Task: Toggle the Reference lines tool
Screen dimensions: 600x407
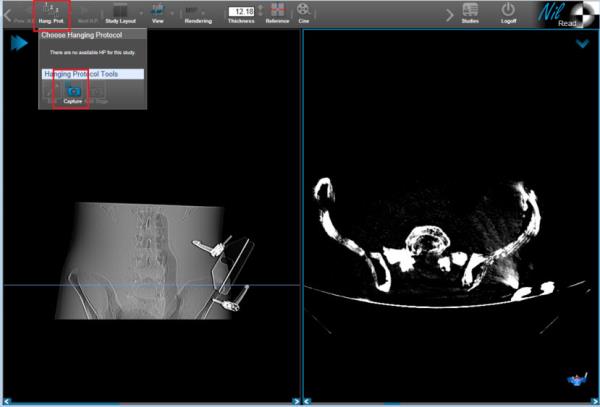Action: point(277,12)
